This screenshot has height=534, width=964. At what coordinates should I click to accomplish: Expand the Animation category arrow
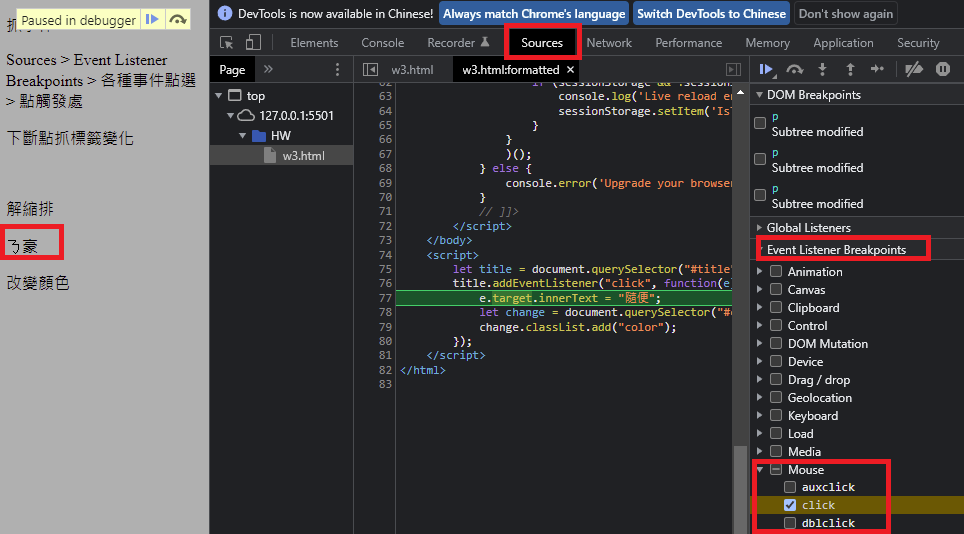tap(760, 271)
